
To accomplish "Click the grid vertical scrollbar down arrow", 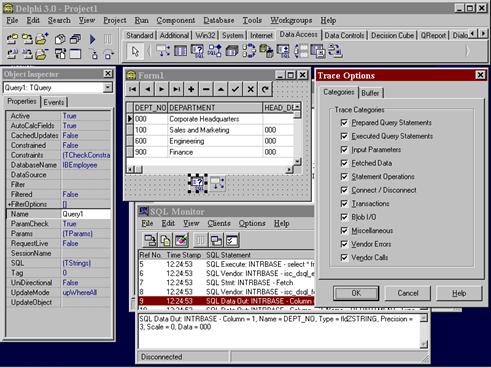I will click(x=297, y=162).
